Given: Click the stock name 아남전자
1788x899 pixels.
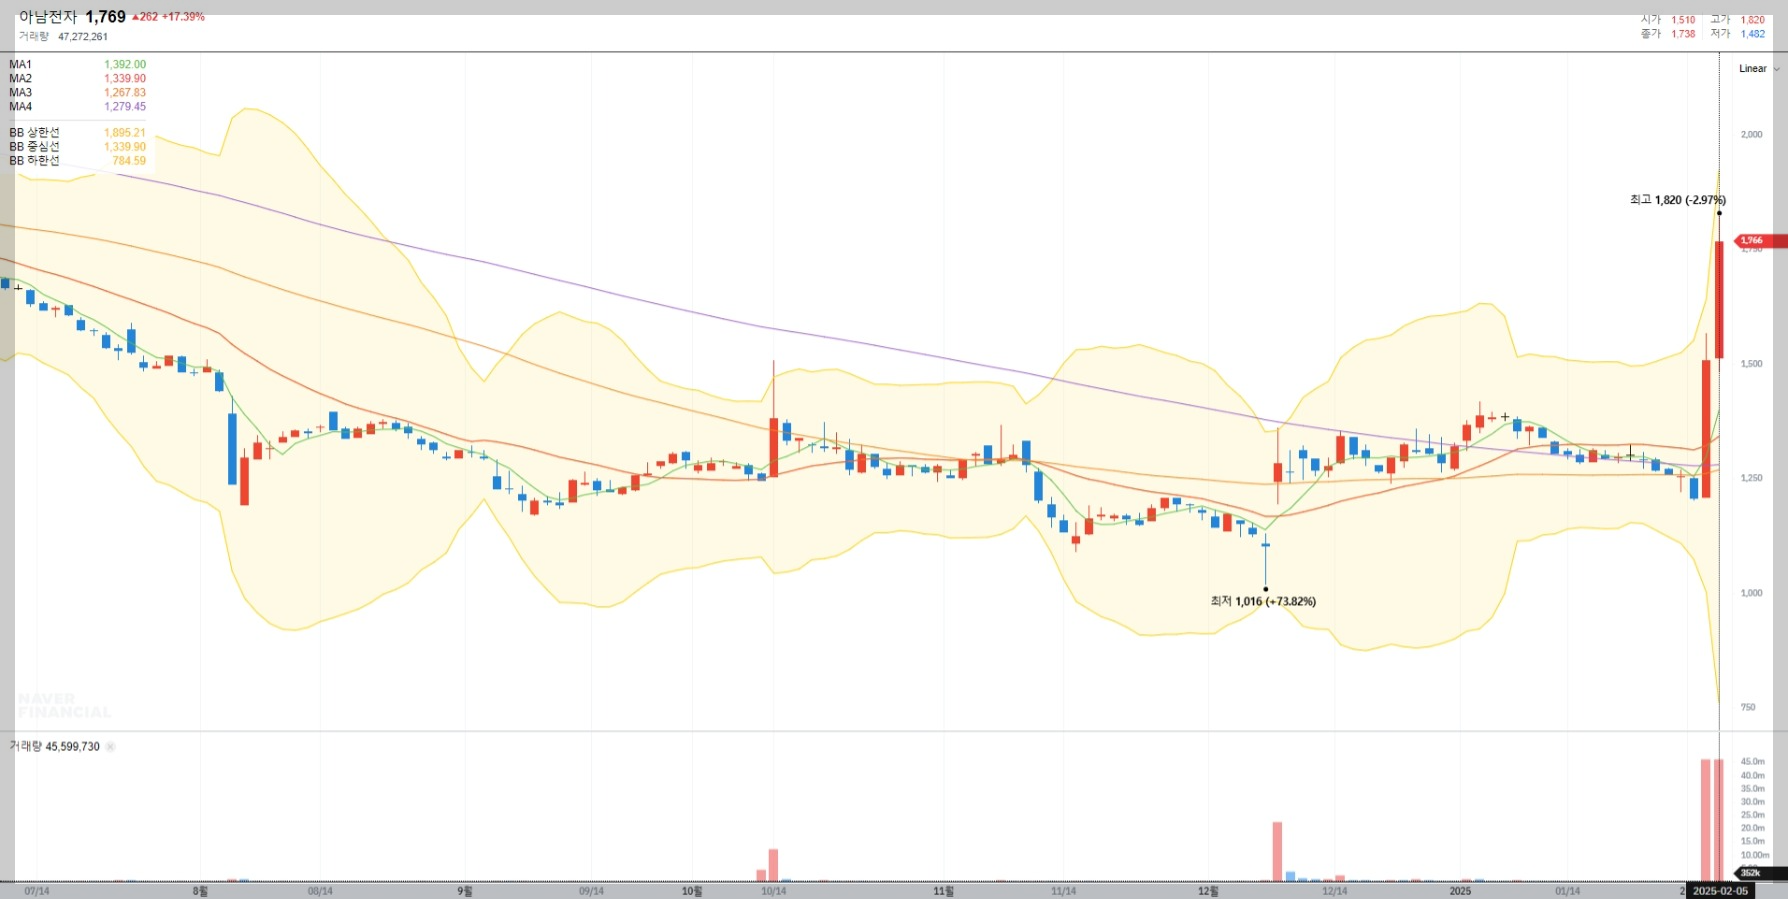Looking at the screenshot, I should tap(48, 17).
